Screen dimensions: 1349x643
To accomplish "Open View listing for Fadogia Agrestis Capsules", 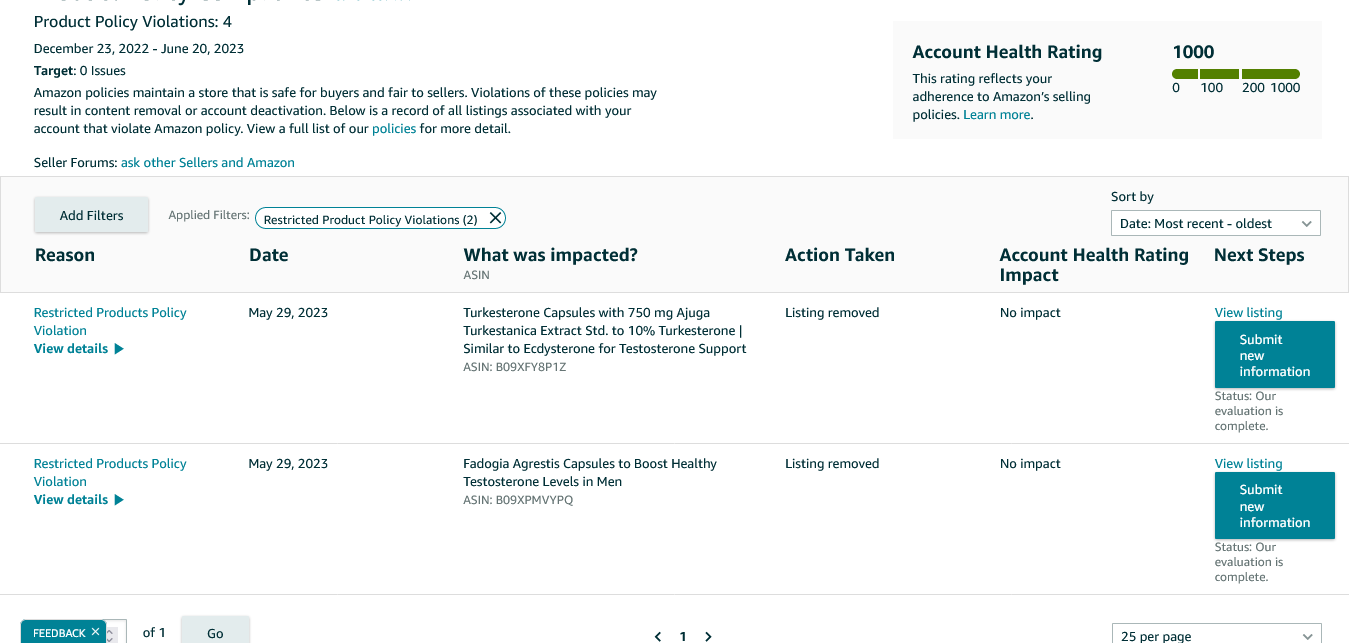I will click(x=1248, y=464).
